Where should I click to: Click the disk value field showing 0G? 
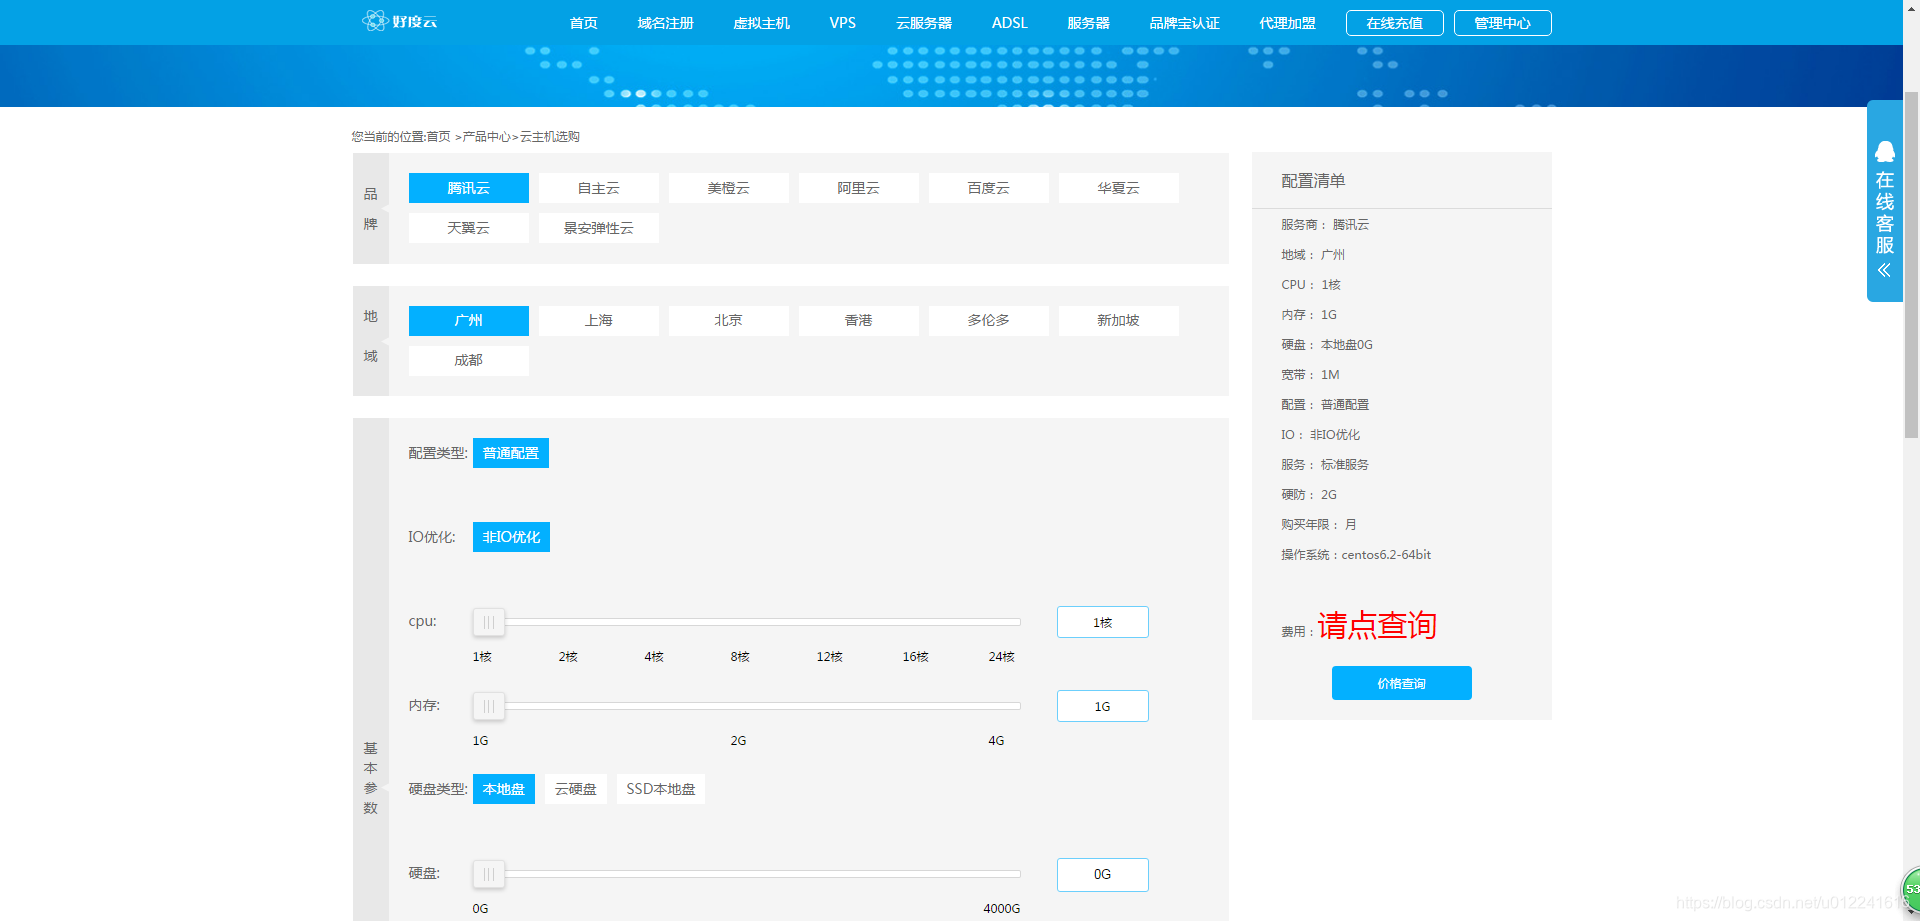(x=1102, y=874)
